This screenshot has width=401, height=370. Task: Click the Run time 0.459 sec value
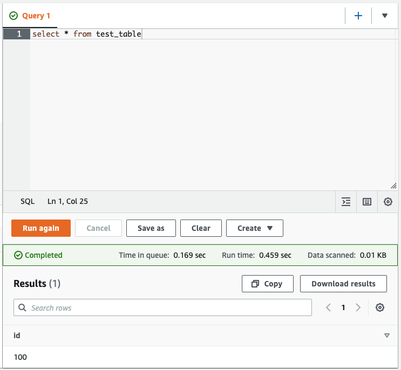[x=275, y=255]
